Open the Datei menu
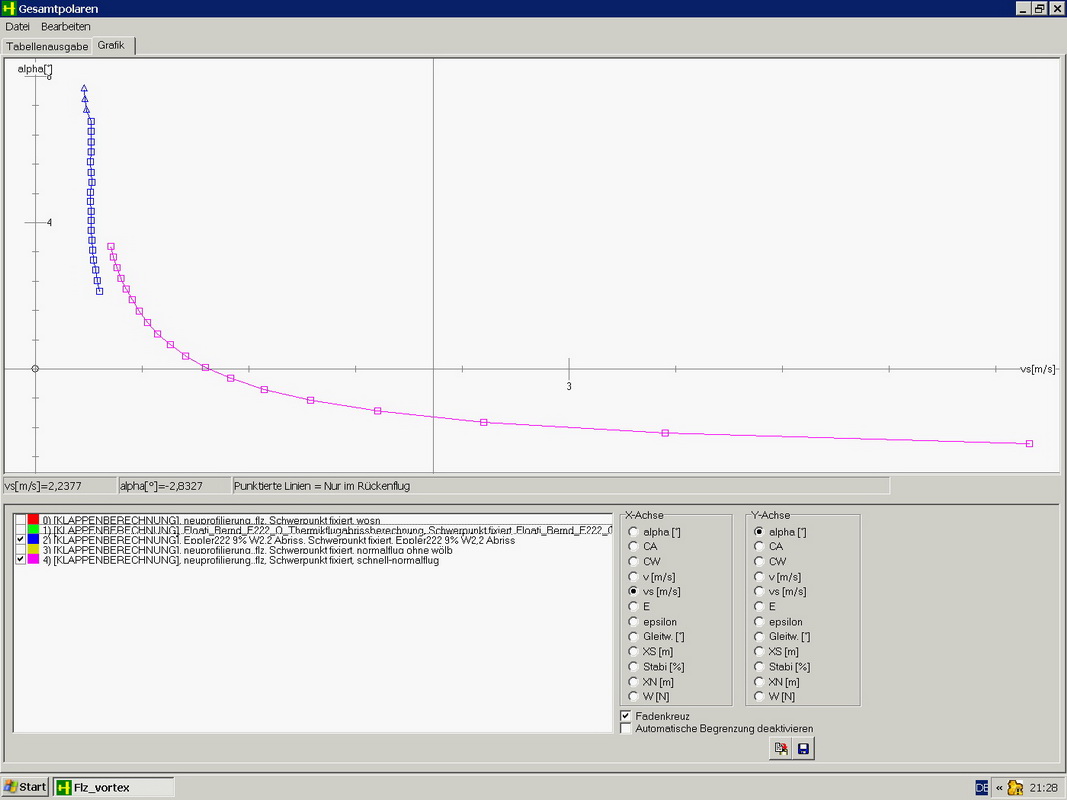The width and height of the screenshot is (1067, 800). [x=18, y=26]
